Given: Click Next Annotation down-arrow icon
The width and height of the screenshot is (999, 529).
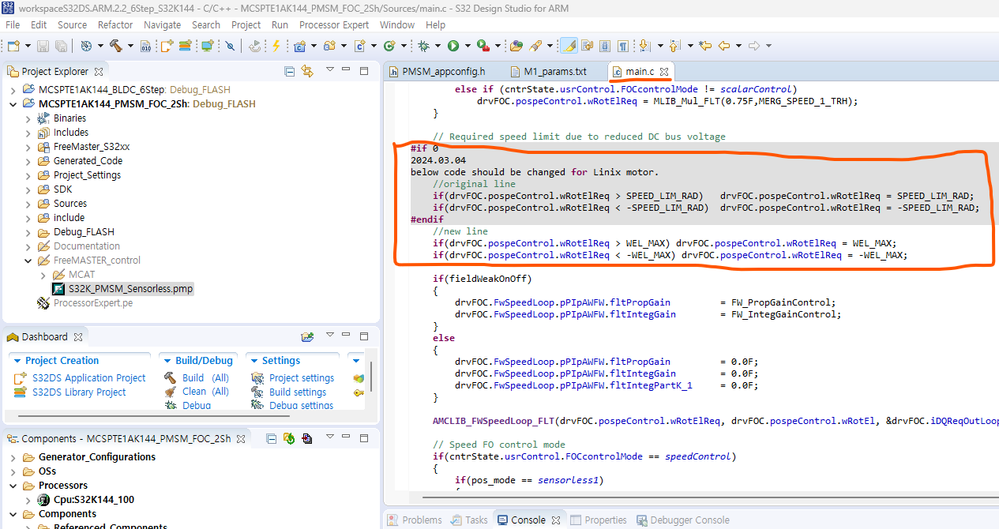Looking at the screenshot, I should point(644,46).
